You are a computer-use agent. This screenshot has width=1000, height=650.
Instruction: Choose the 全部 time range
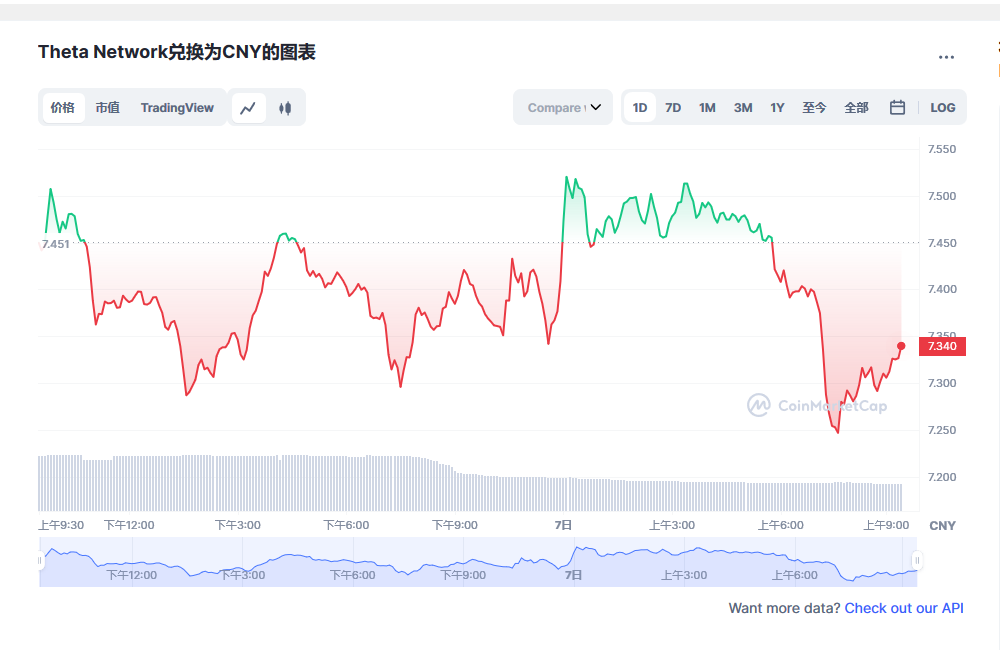click(857, 108)
